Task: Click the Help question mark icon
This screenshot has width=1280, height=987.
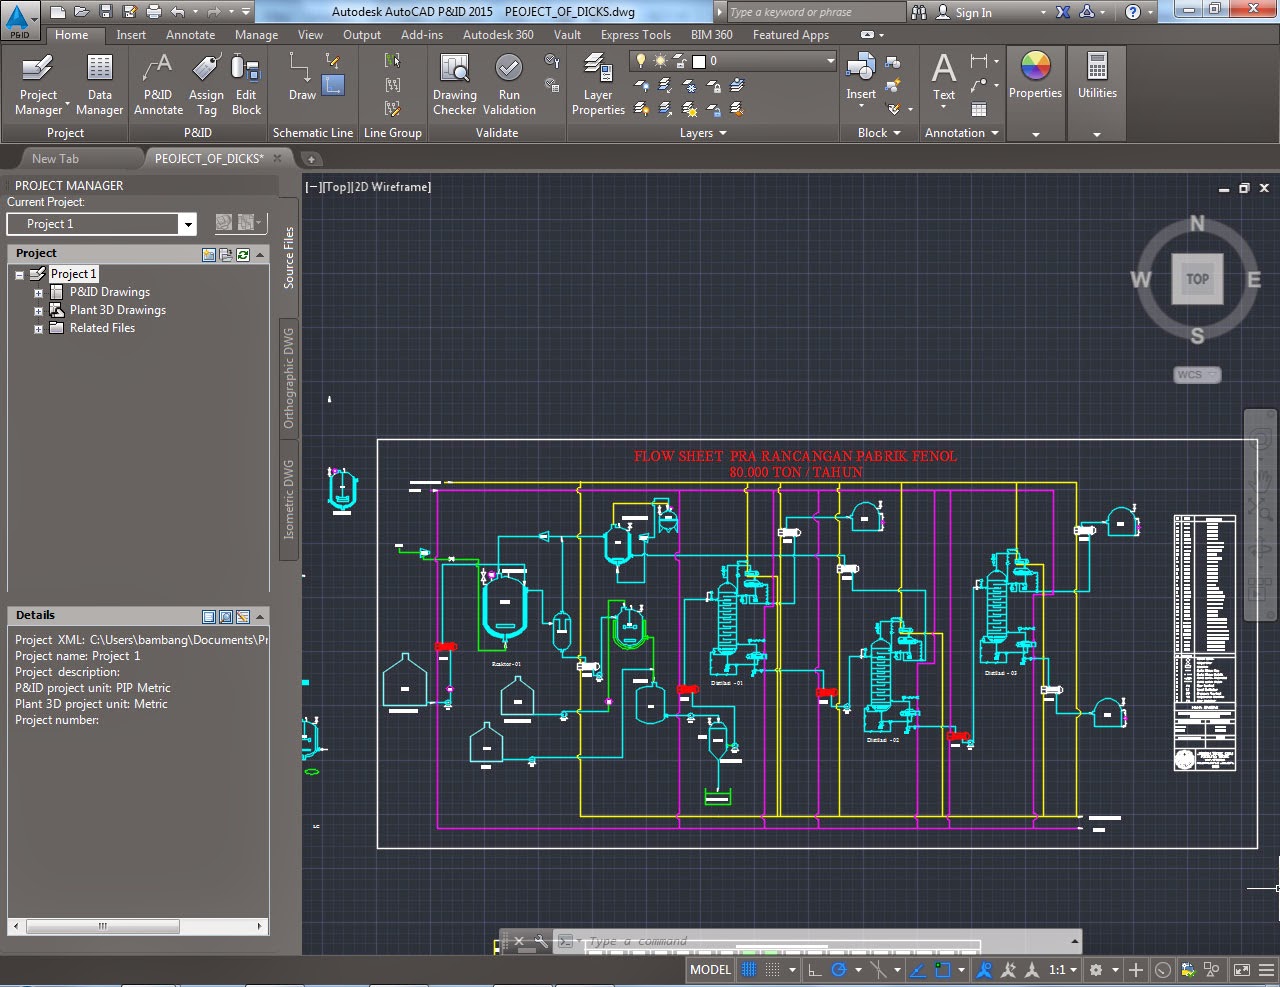Action: coord(1132,12)
